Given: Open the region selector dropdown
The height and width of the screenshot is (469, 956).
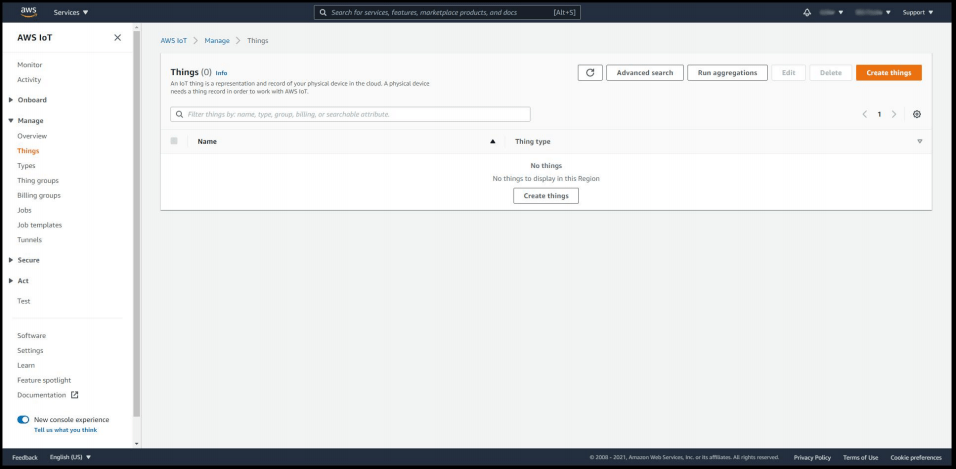Looking at the screenshot, I should (x=873, y=12).
